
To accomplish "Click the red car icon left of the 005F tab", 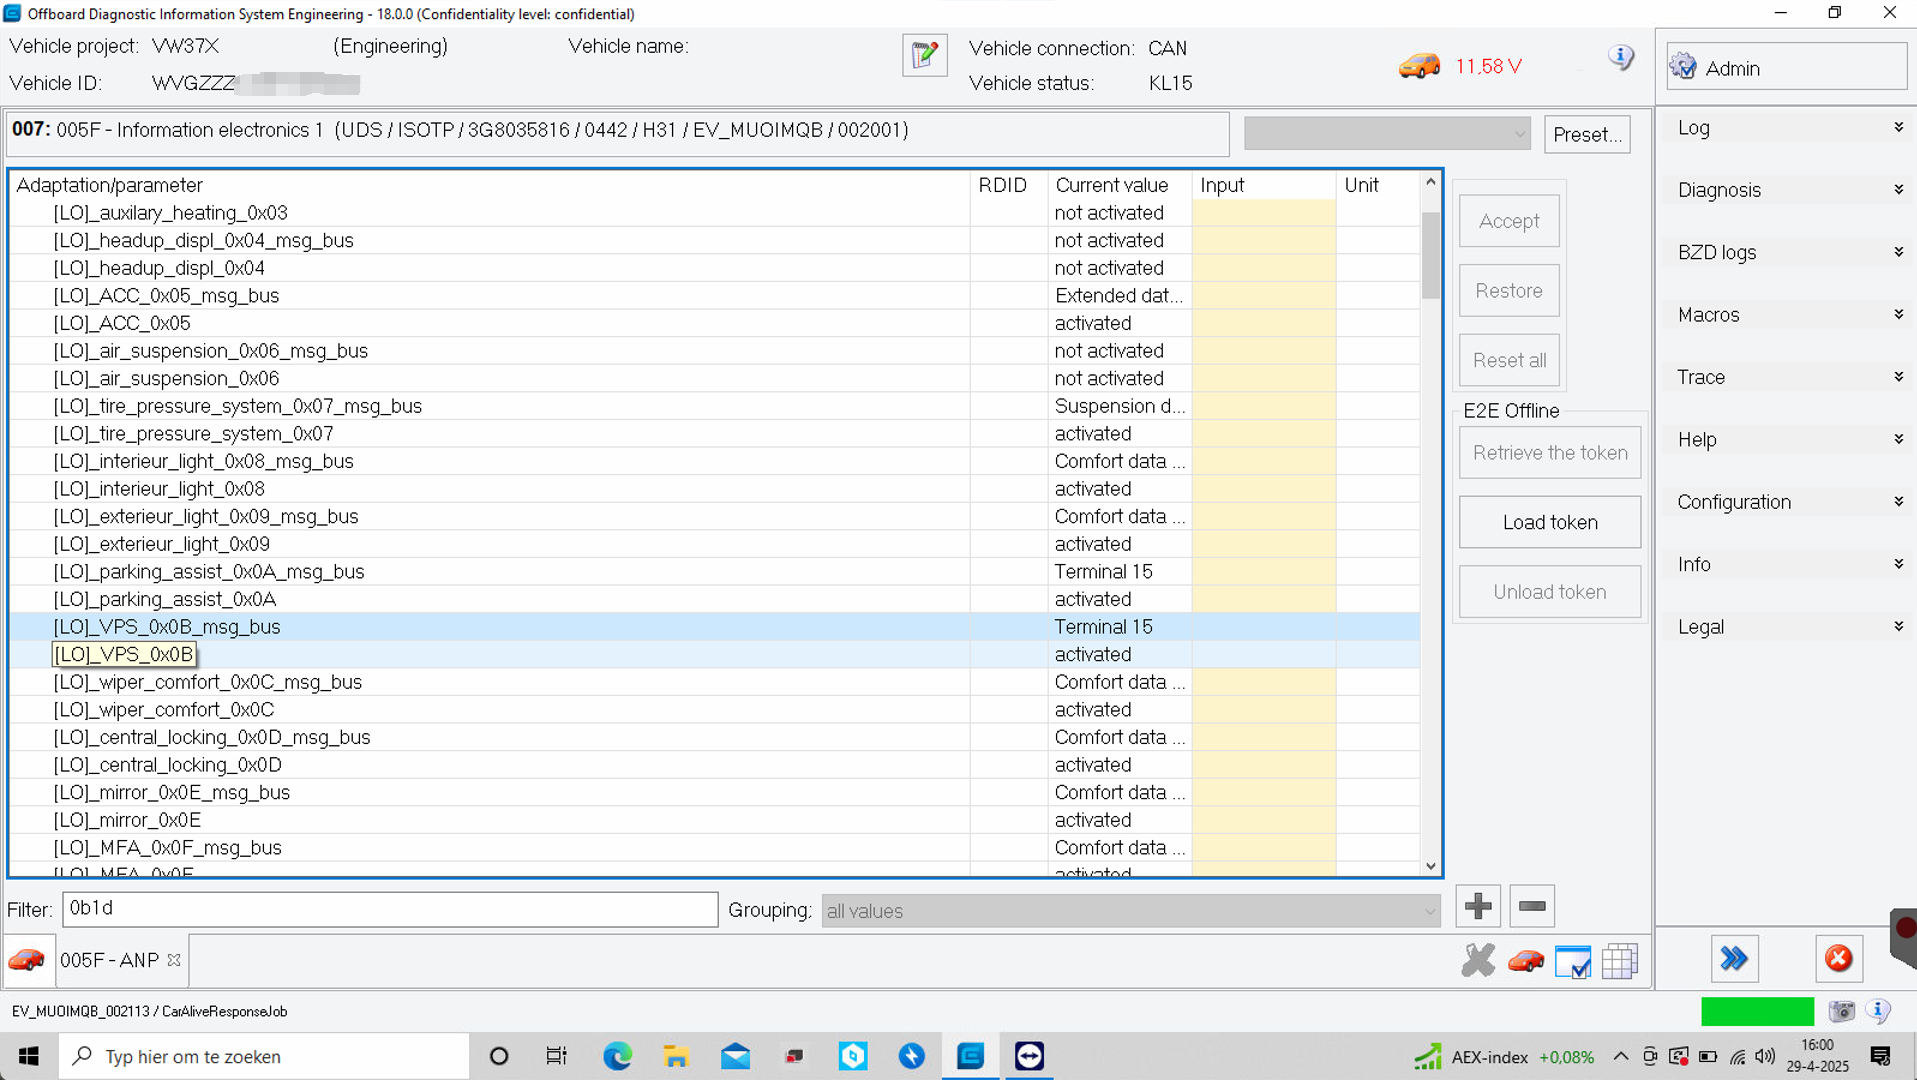I will [x=27, y=960].
